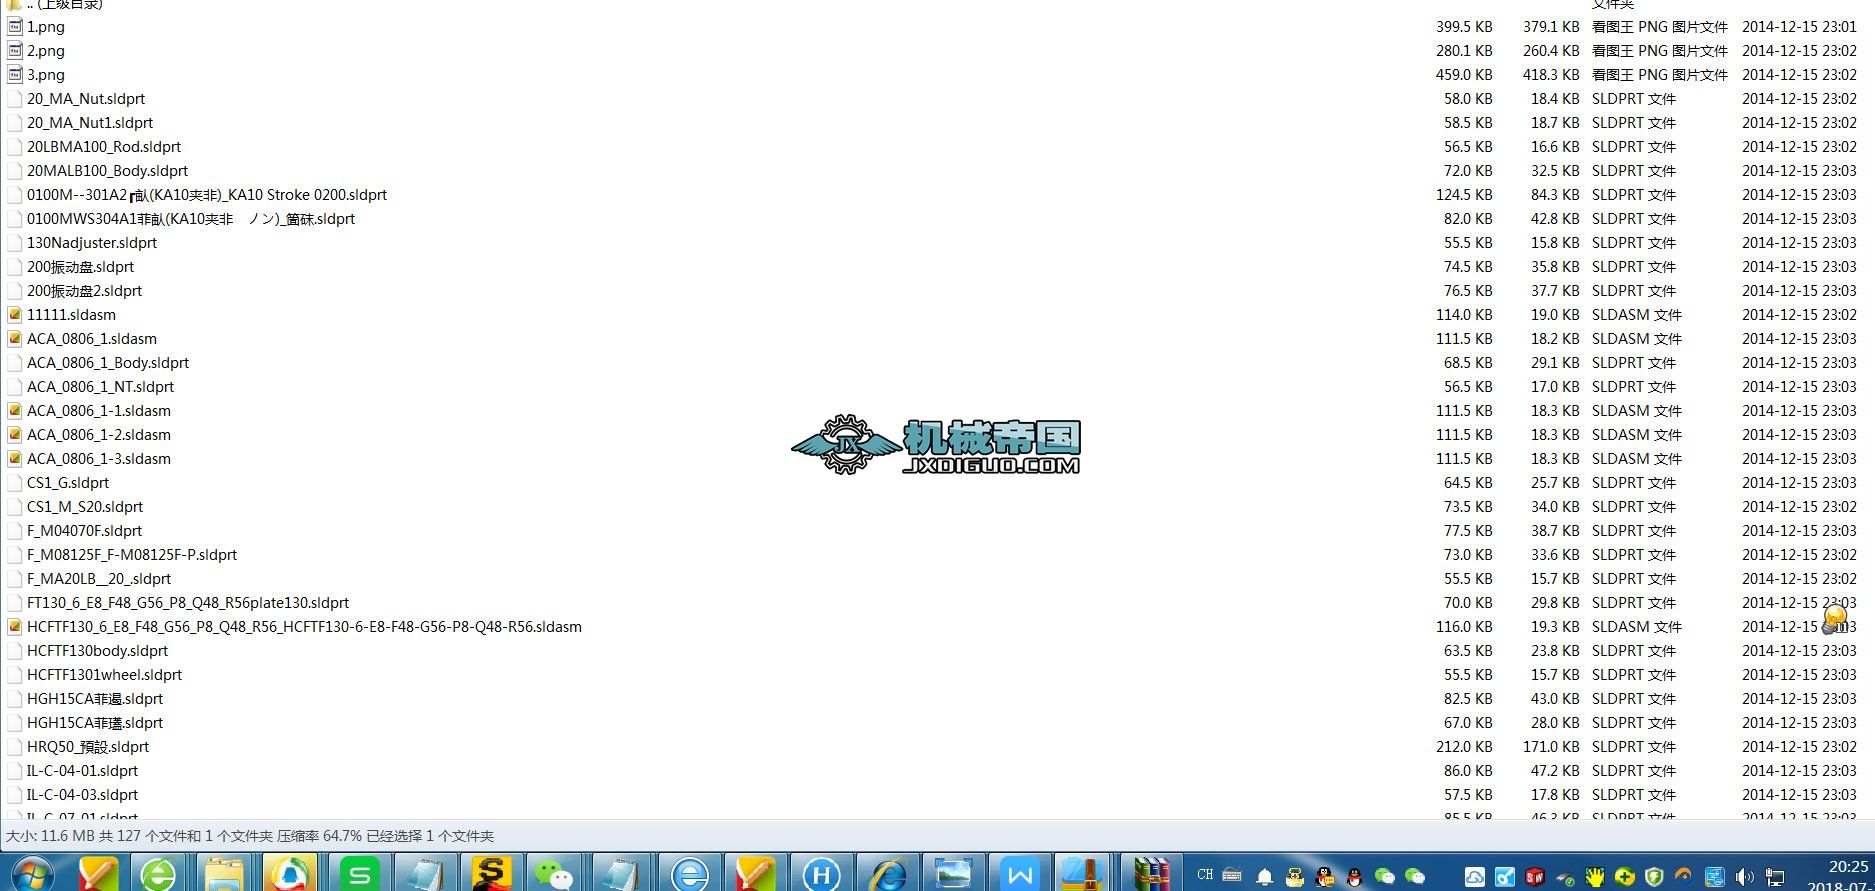The width and height of the screenshot is (1875, 891).
Task: Select file CS1_G.sldprt
Action: click(x=68, y=483)
